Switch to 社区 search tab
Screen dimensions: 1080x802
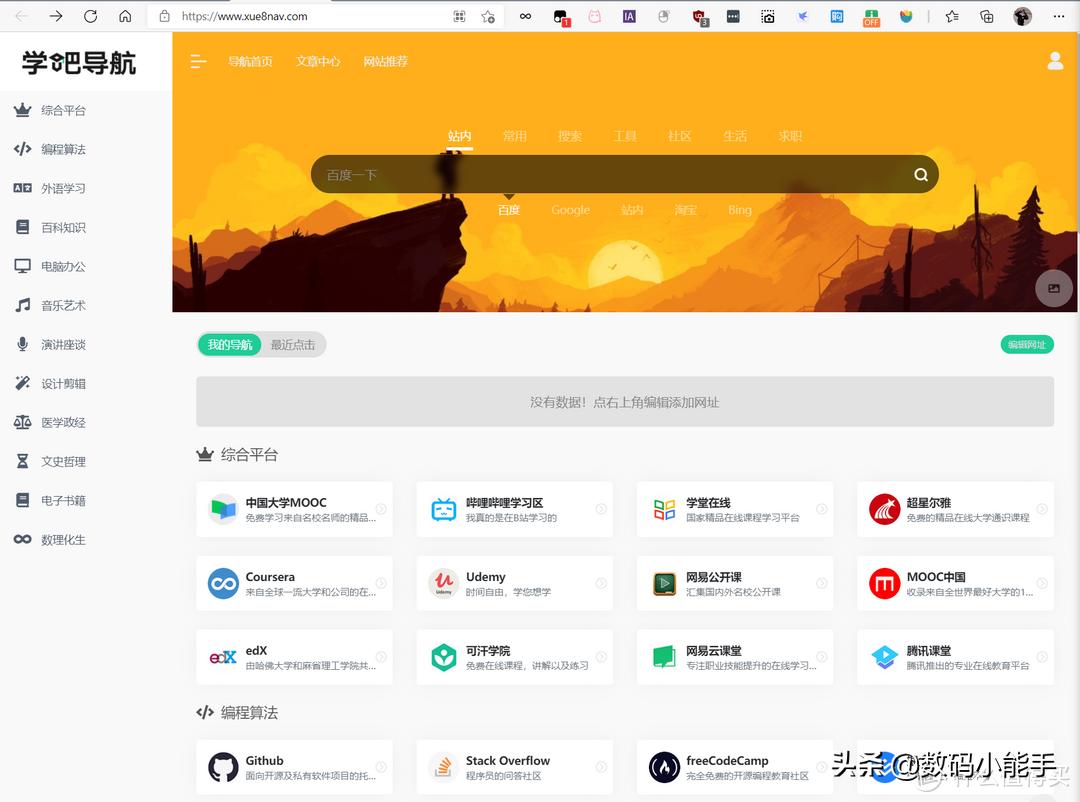click(x=680, y=136)
